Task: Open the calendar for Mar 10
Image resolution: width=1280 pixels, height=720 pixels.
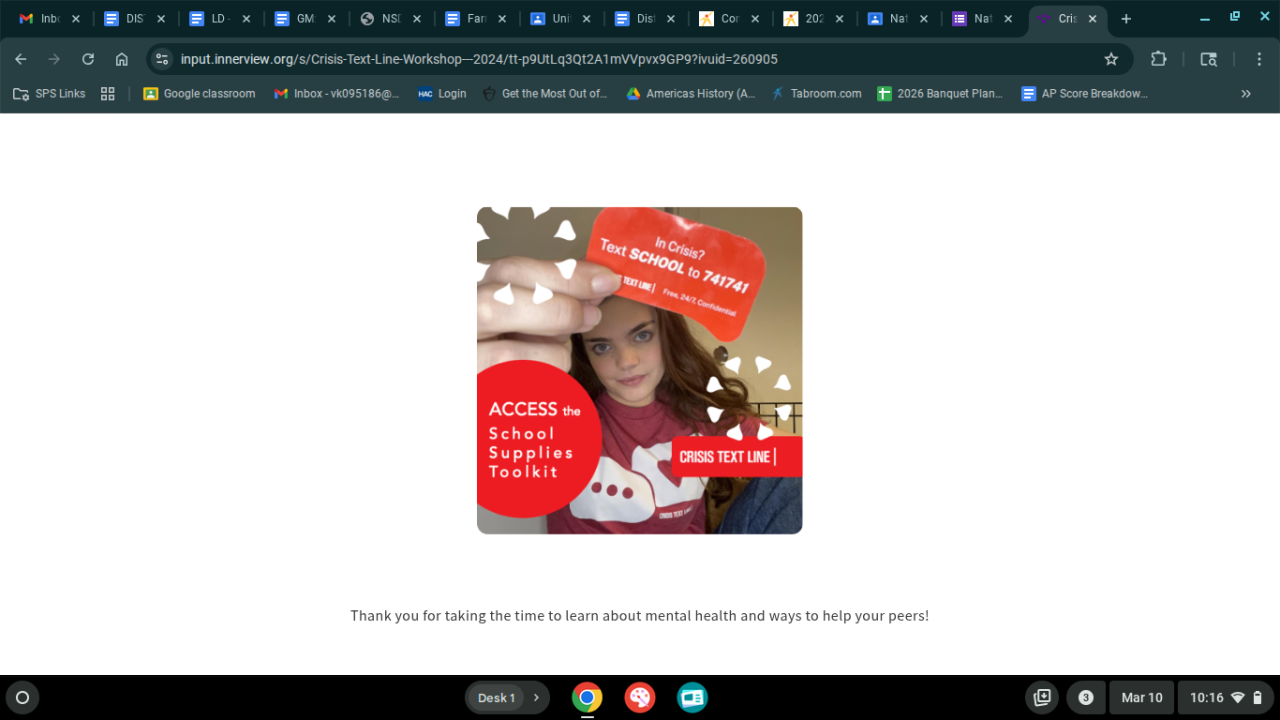Action: click(x=1141, y=698)
